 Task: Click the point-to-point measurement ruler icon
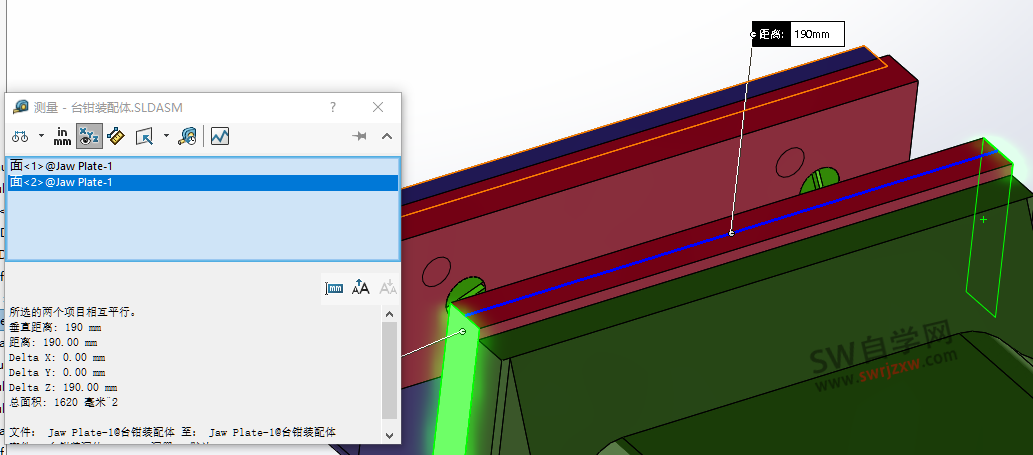(115, 136)
